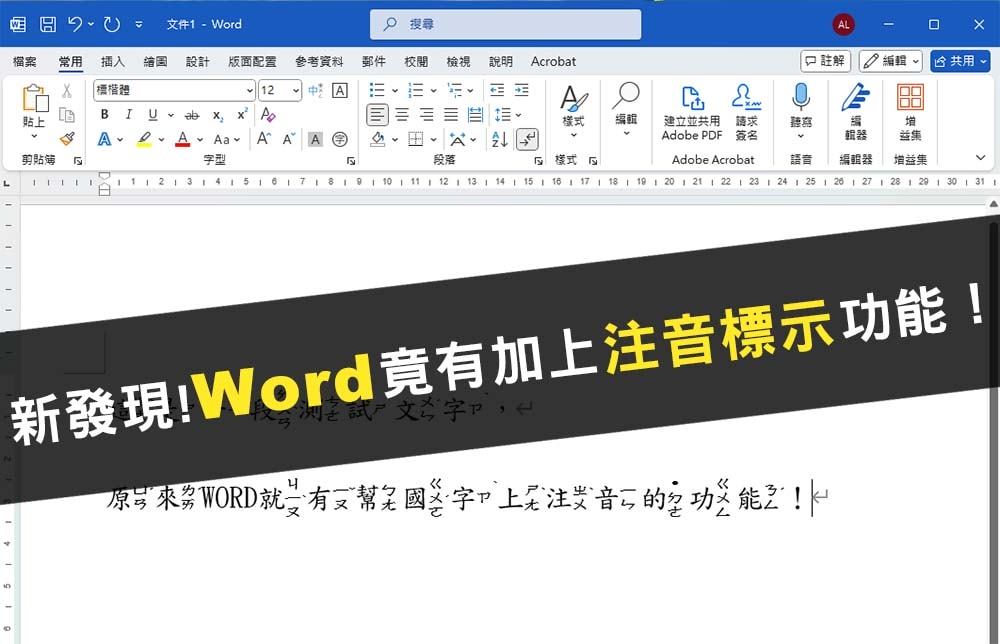Toggle Subscript formatting
This screenshot has width=1000, height=644.
point(217,115)
